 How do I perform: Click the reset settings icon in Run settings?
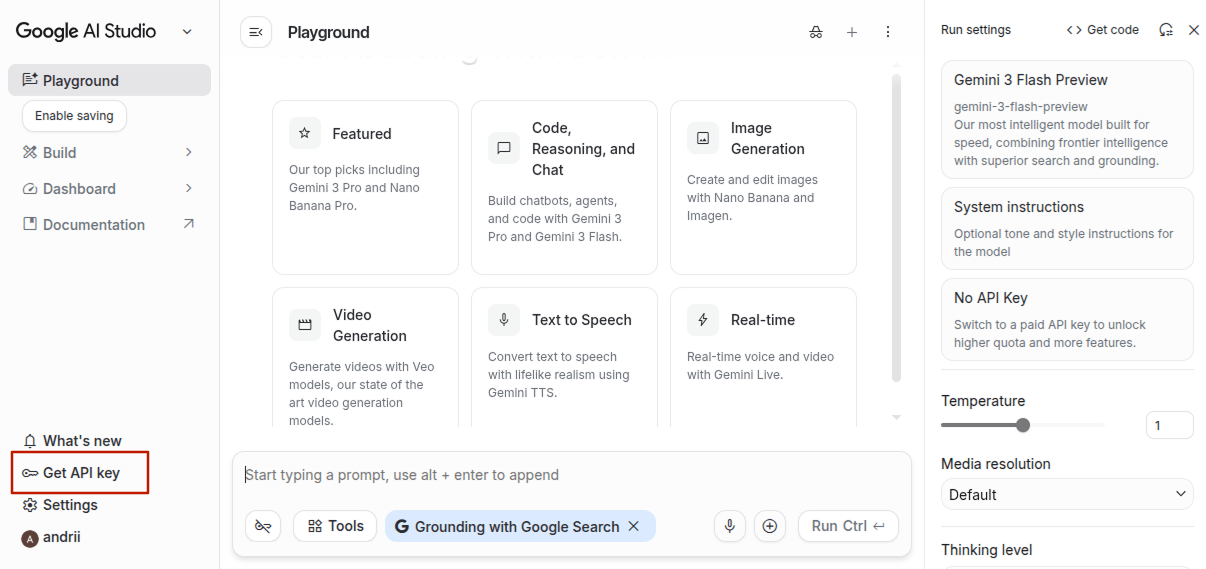(x=1166, y=30)
